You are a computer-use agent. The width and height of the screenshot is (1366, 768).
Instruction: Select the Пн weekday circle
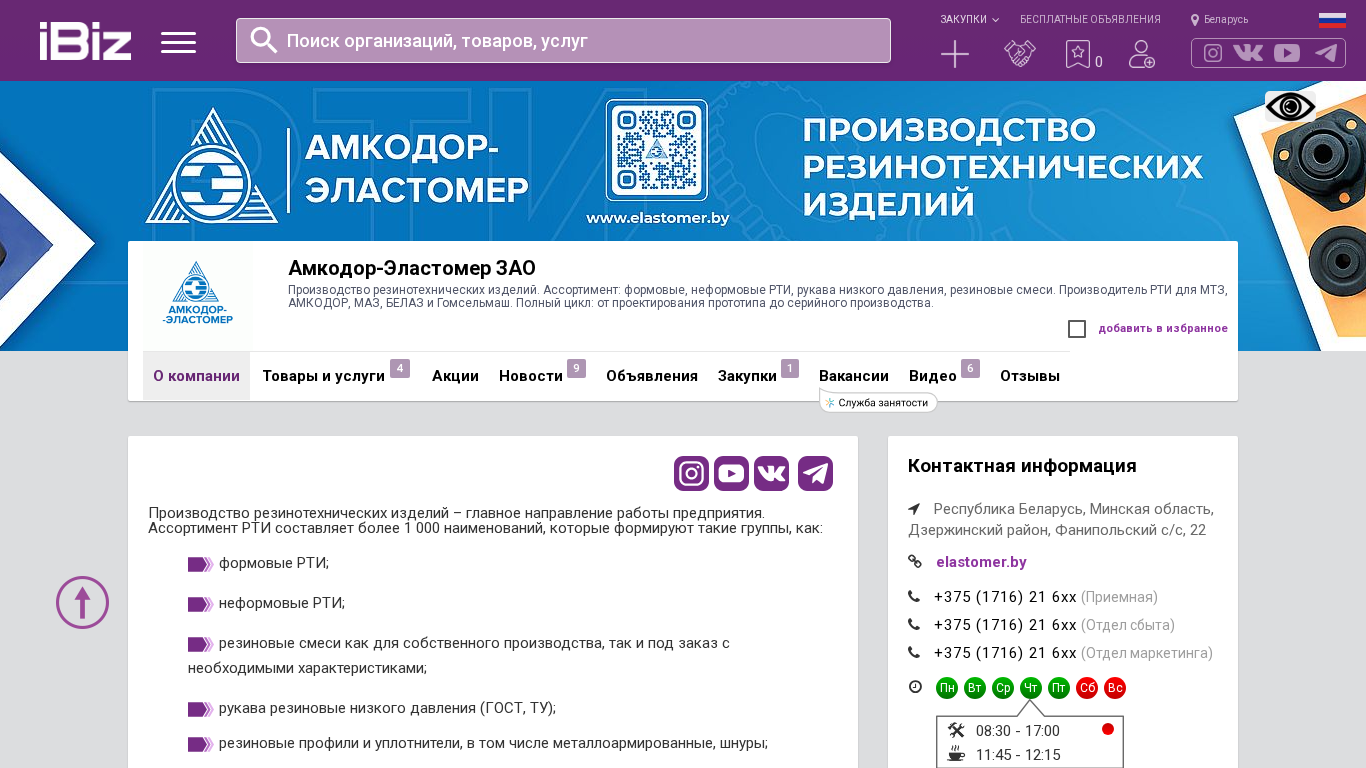click(947, 688)
